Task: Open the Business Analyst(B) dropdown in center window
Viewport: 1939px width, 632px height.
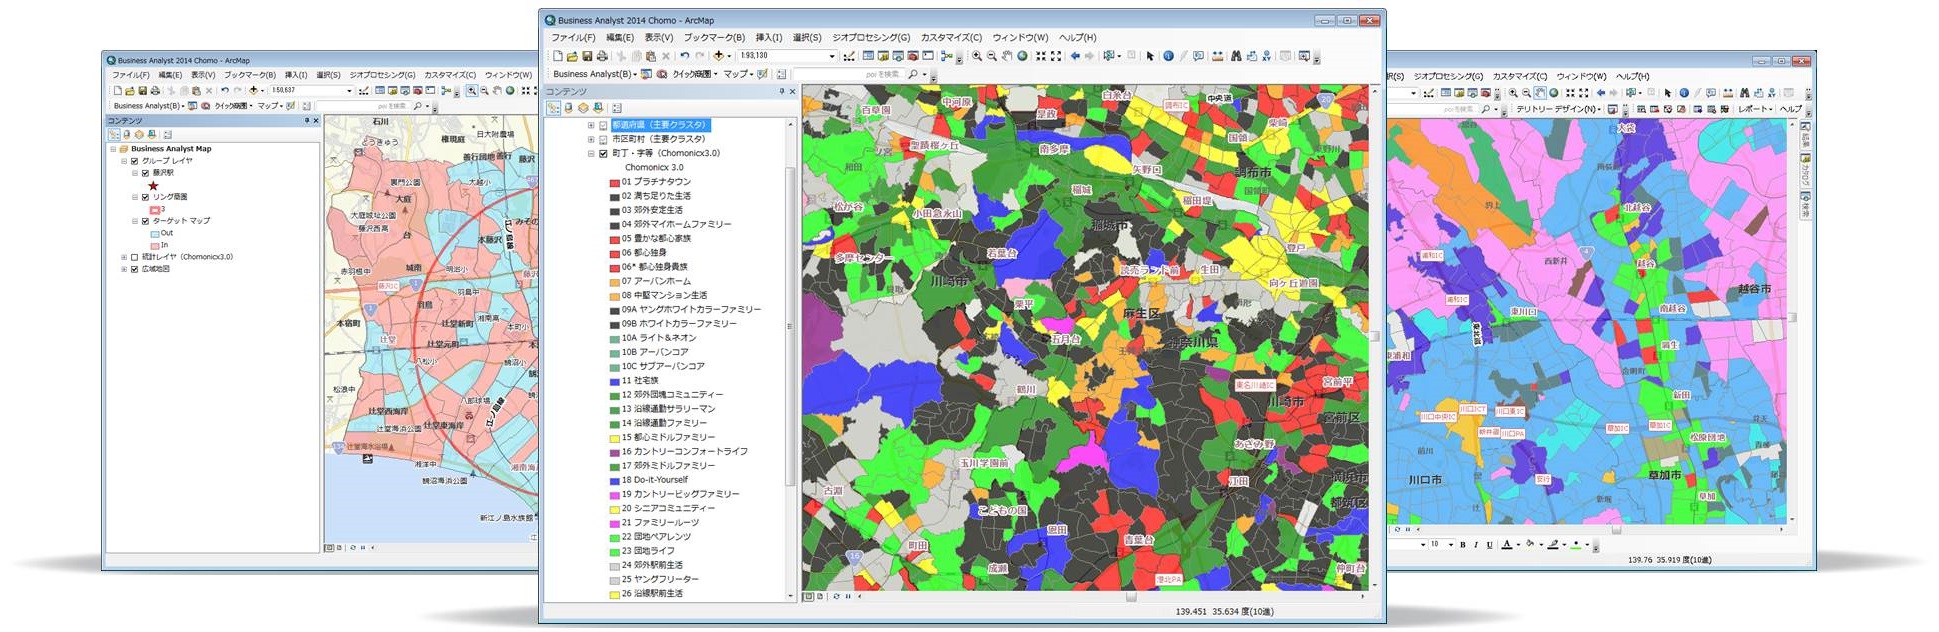Action: pos(593,74)
